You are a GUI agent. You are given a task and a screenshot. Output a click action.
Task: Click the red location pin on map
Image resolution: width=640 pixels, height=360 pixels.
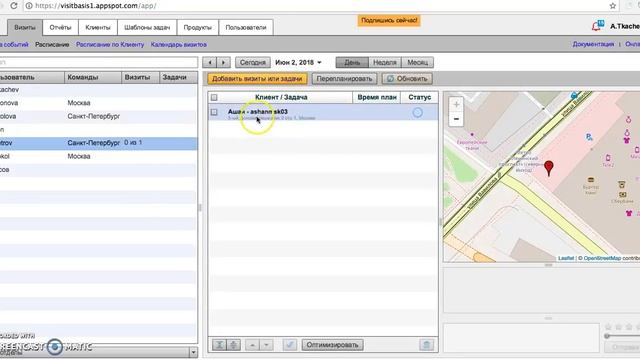coord(549,168)
